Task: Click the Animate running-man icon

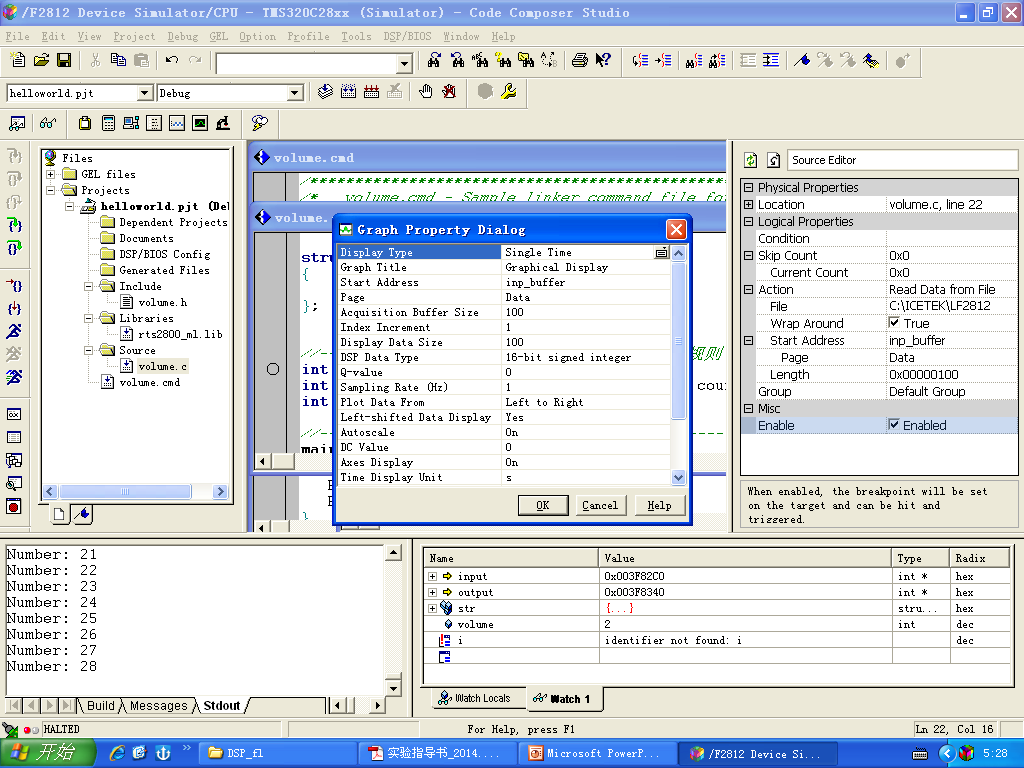Action: point(14,377)
